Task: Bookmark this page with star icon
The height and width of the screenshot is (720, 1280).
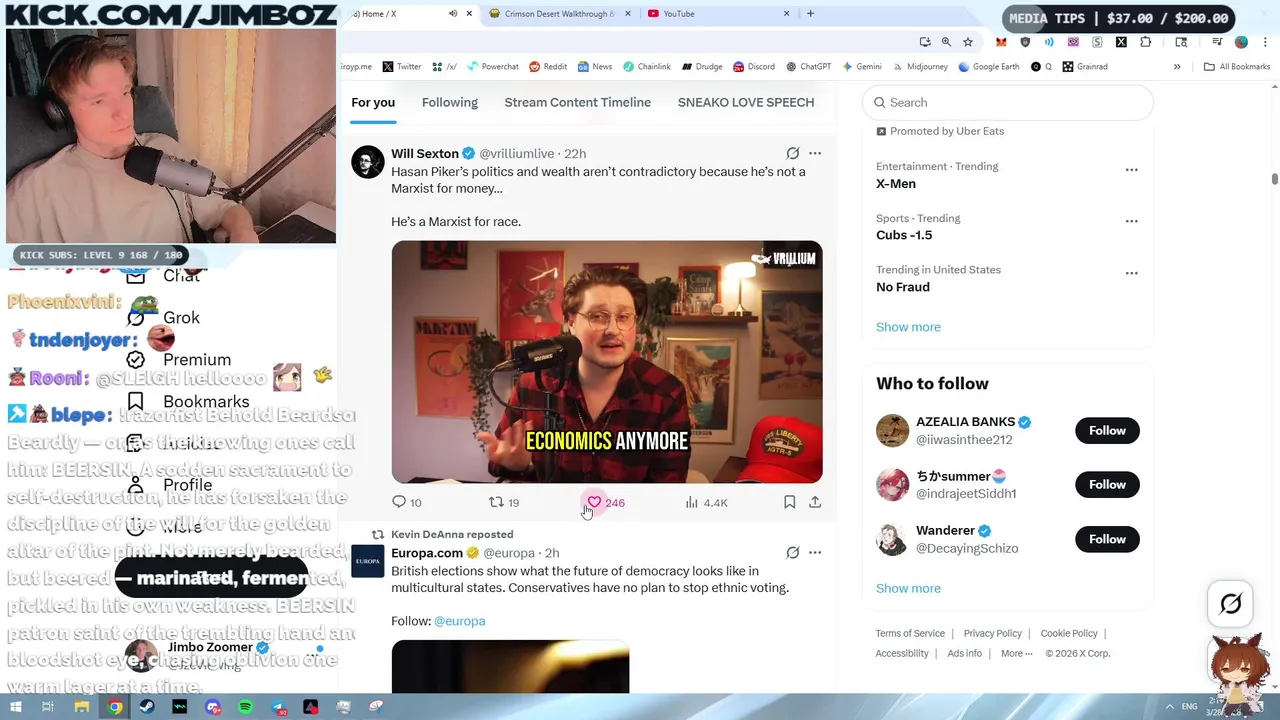Action: pos(967,42)
